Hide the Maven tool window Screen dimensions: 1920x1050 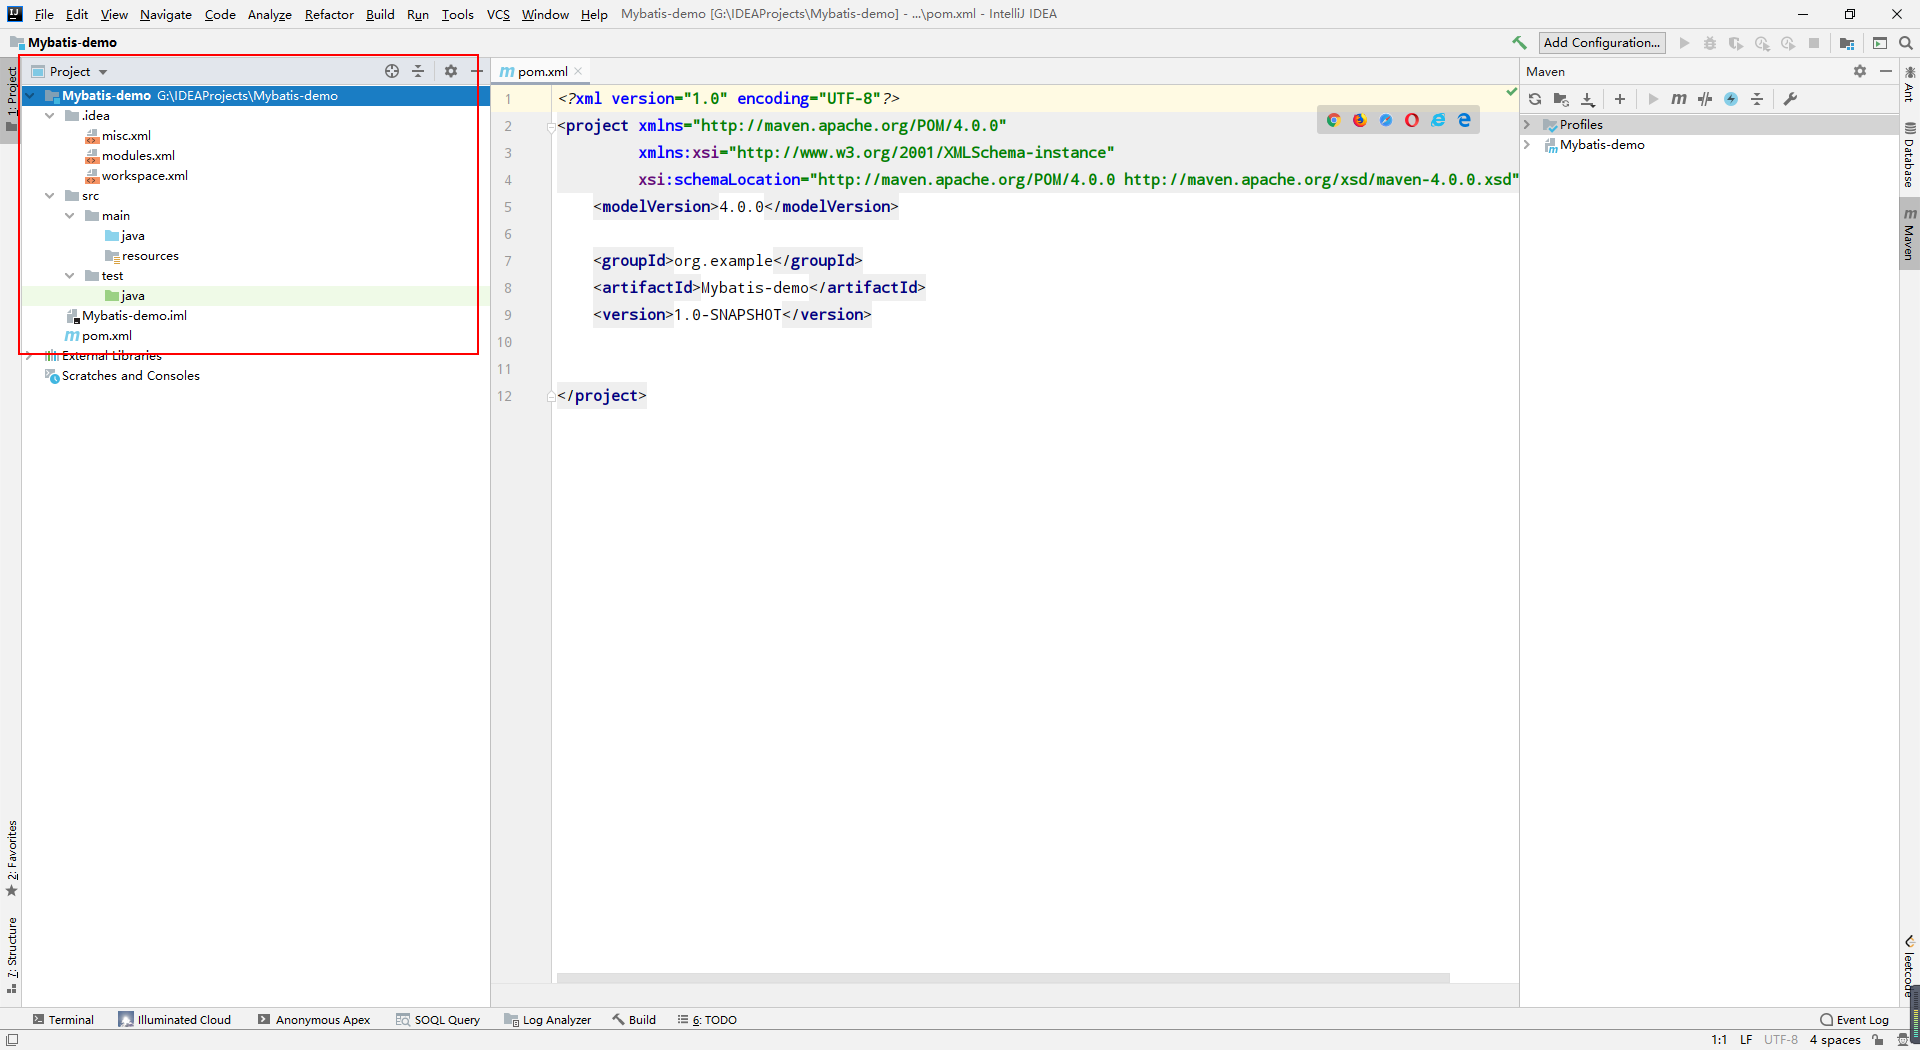[x=1886, y=71]
